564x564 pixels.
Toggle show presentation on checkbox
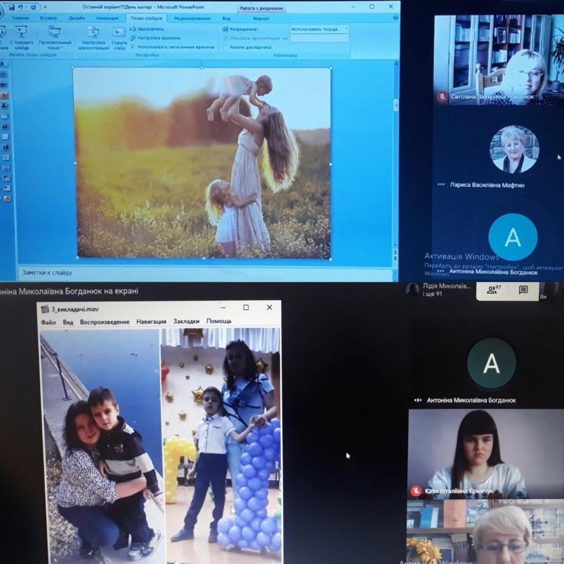tap(226, 38)
